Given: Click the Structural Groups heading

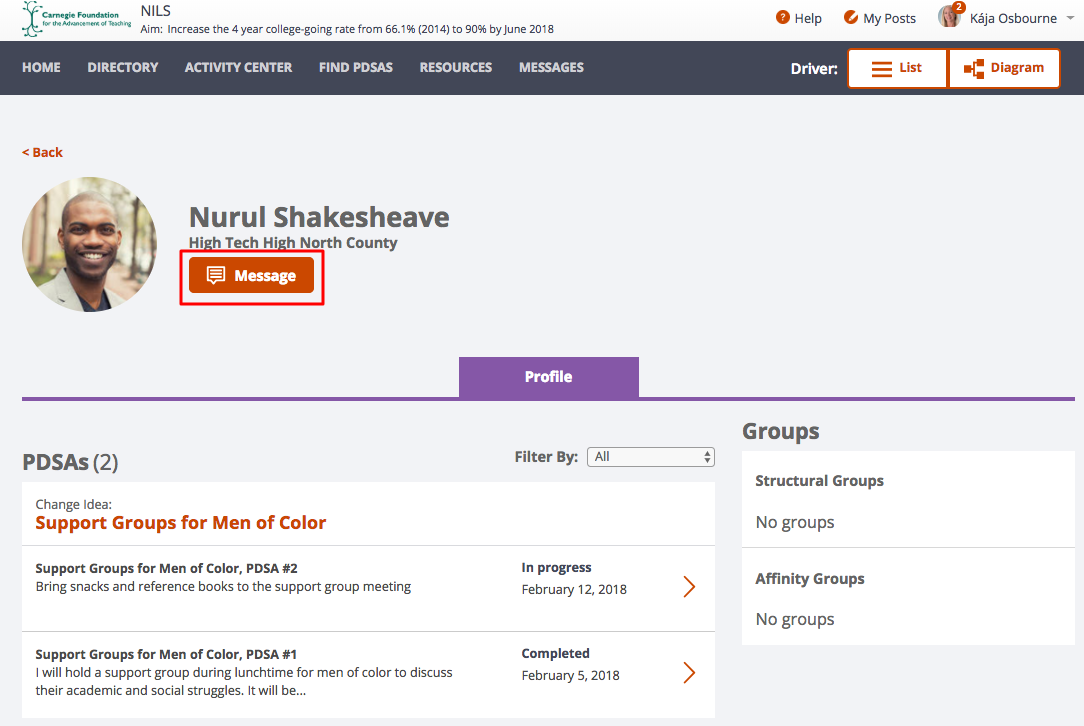Looking at the screenshot, I should (x=819, y=481).
